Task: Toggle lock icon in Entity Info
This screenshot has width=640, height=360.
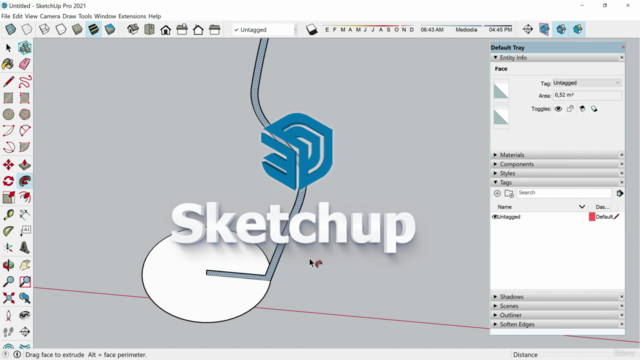Action: tap(570, 109)
